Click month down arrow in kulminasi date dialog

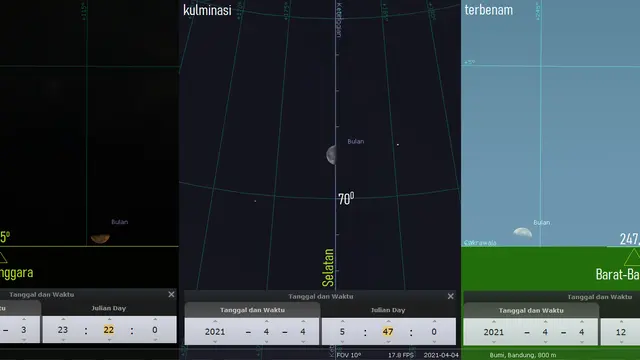(x=267, y=342)
